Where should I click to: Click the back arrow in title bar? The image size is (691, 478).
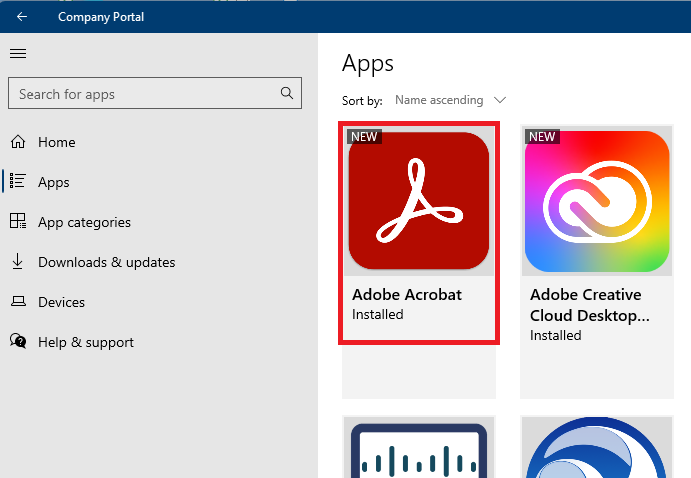coord(22,17)
